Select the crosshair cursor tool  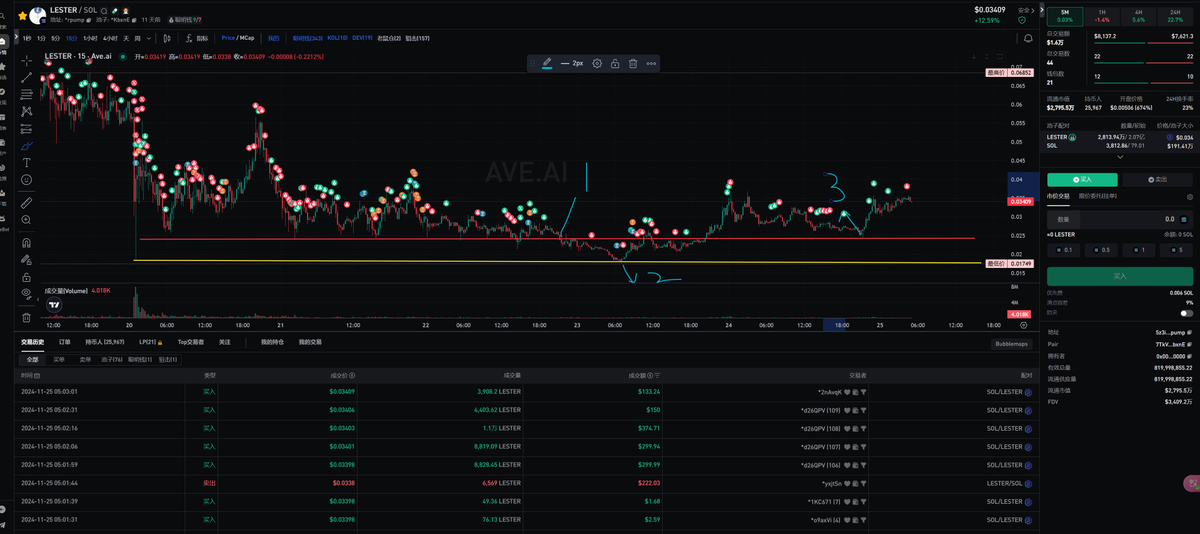(x=27, y=60)
